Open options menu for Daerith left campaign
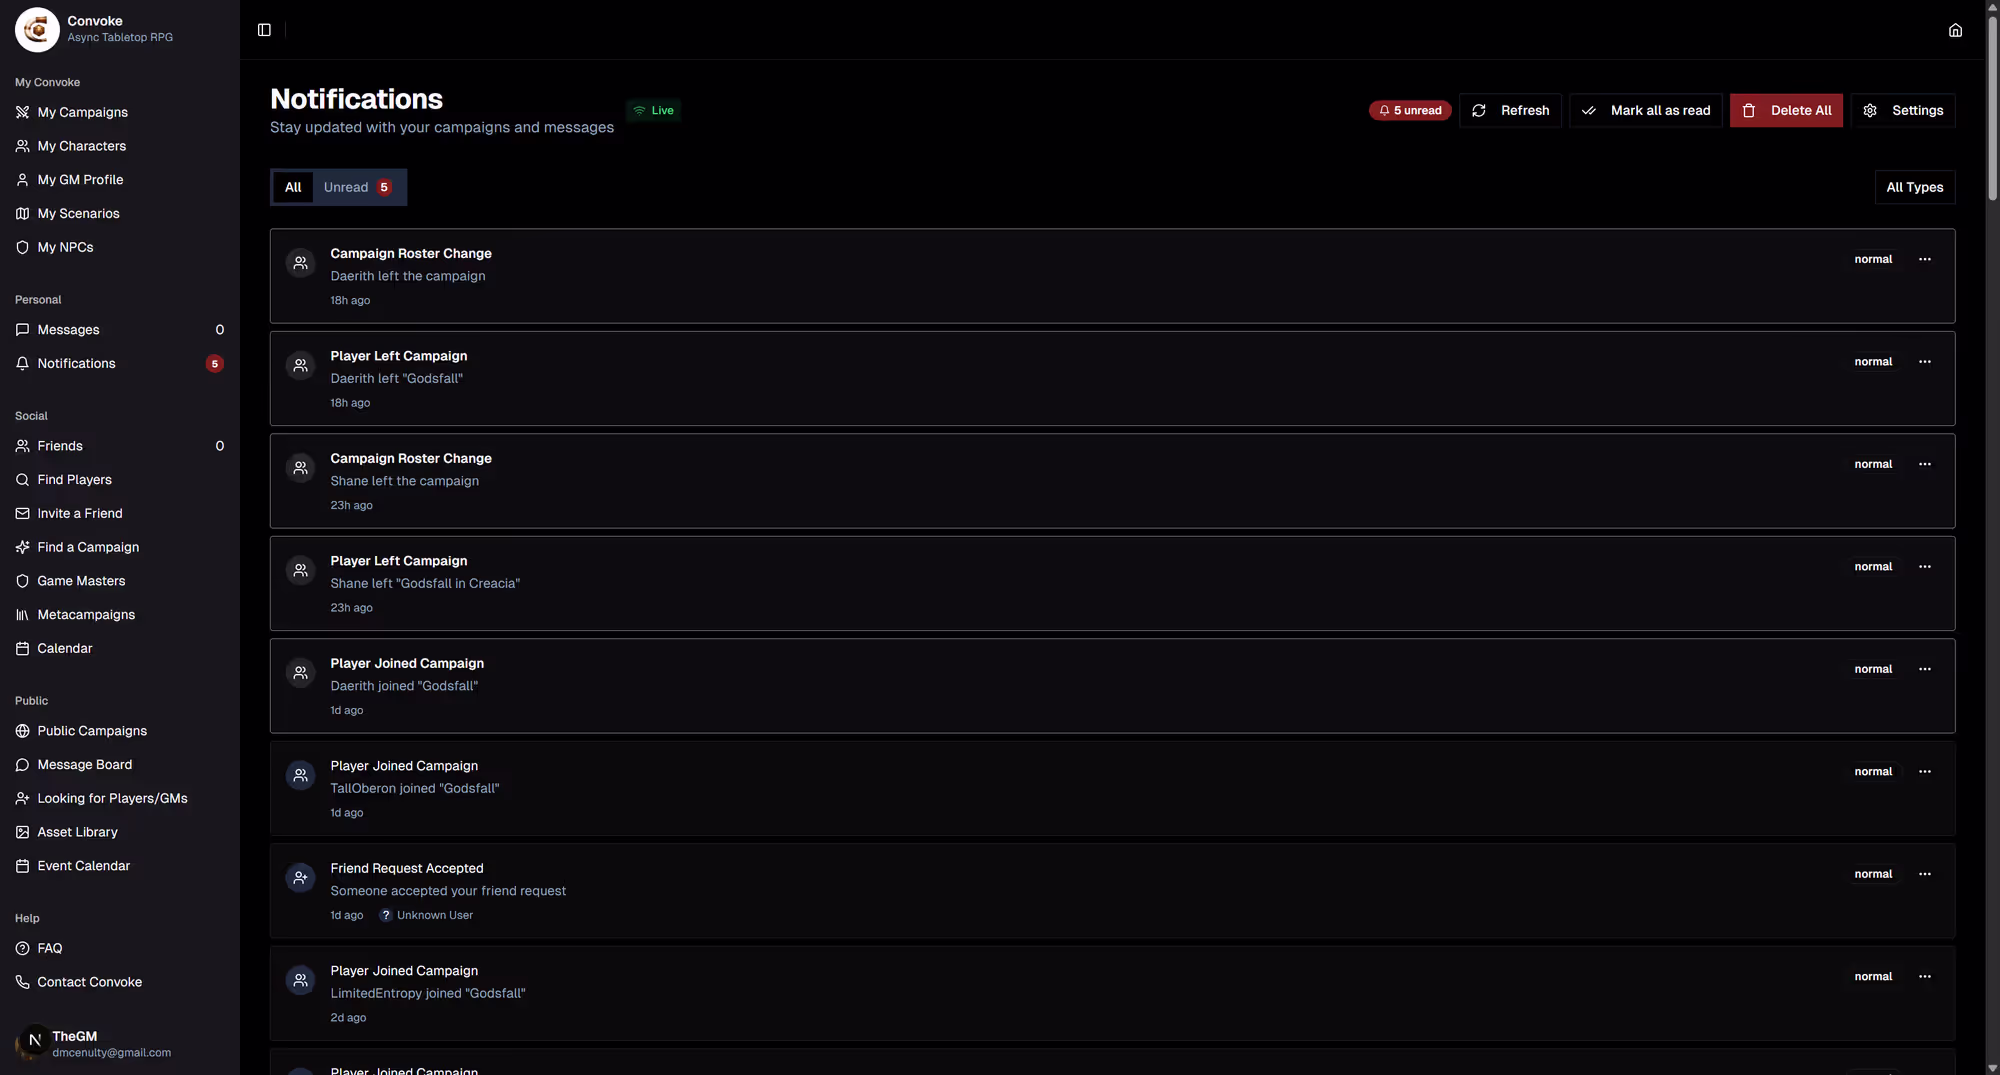Viewport: 2000px width, 1075px height. (x=1924, y=260)
